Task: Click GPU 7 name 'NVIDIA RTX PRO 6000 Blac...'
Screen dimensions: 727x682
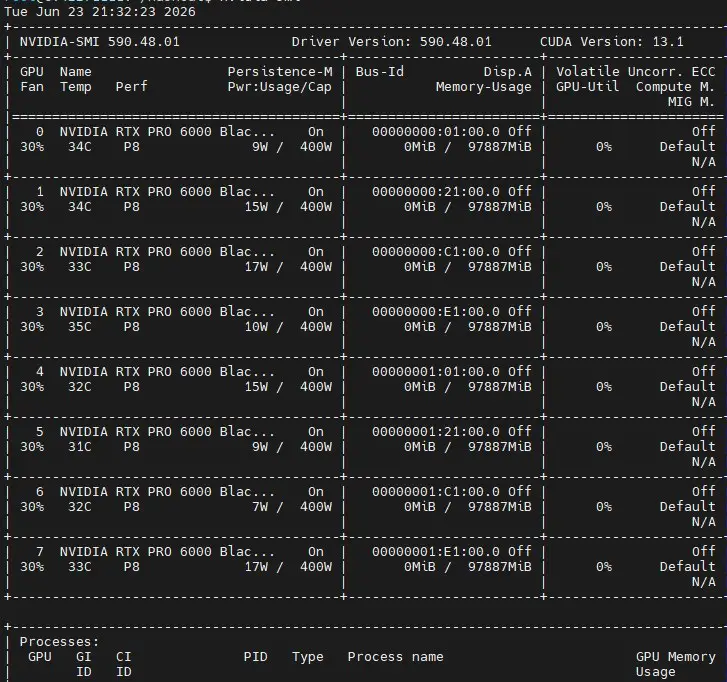Action: coord(167,552)
